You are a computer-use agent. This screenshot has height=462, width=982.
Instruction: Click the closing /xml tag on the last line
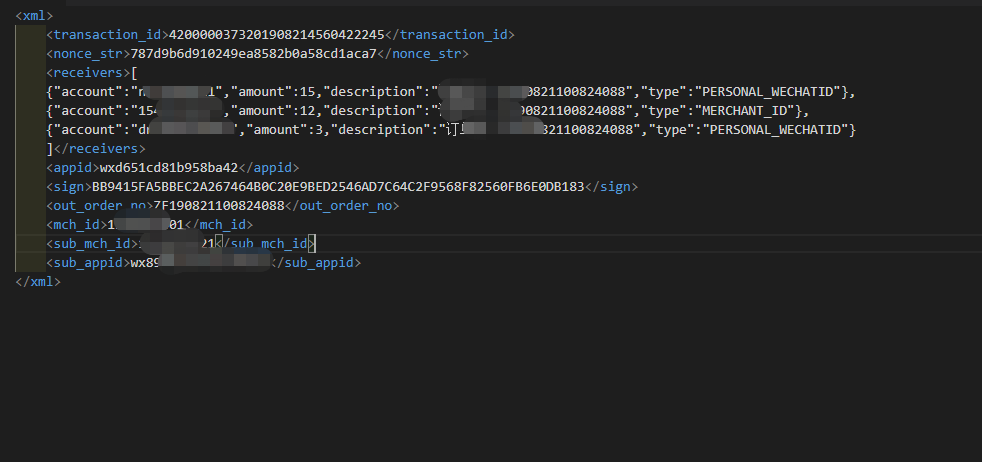click(x=38, y=282)
